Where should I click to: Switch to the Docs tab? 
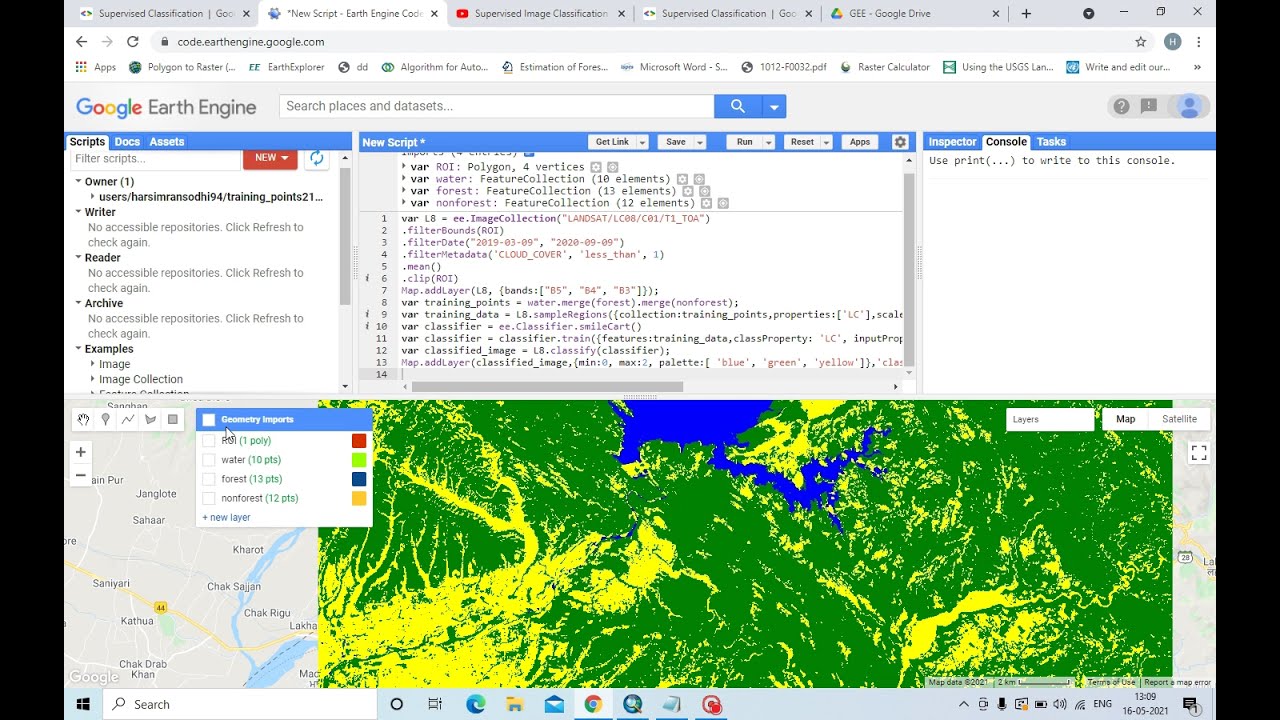(x=127, y=142)
